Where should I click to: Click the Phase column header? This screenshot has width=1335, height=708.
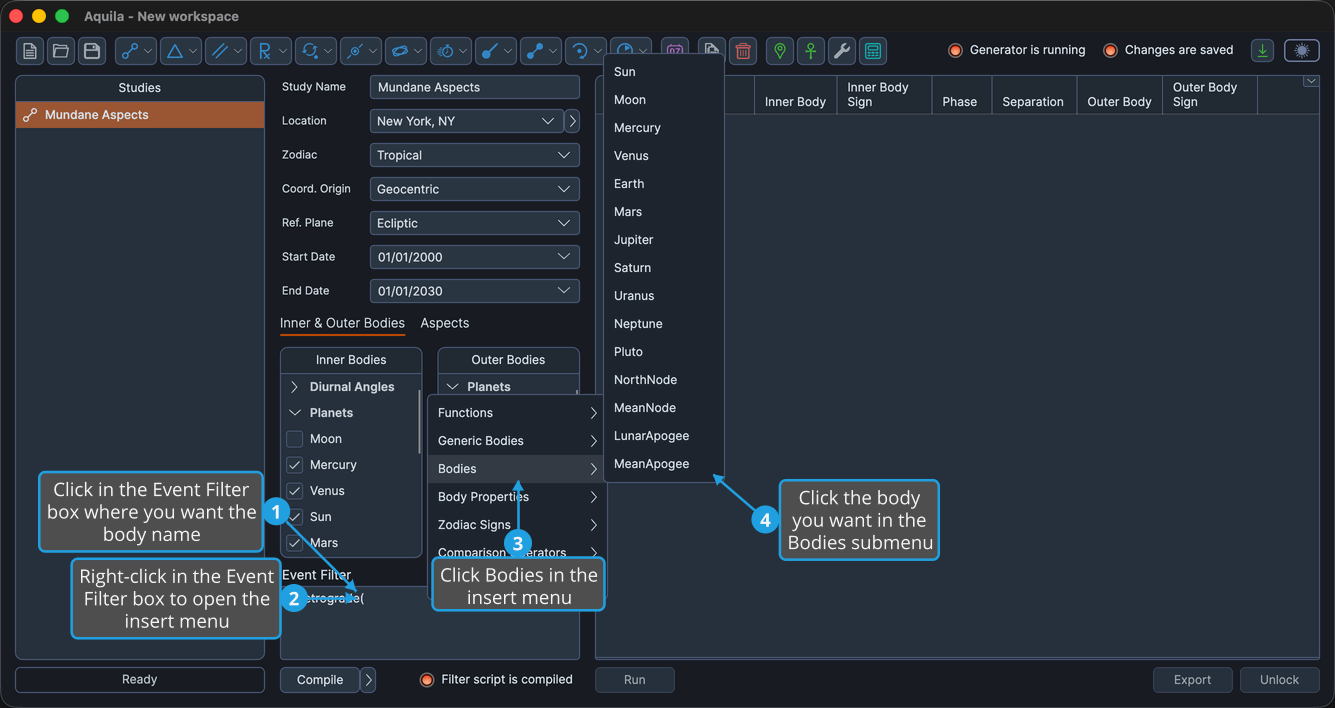[960, 95]
